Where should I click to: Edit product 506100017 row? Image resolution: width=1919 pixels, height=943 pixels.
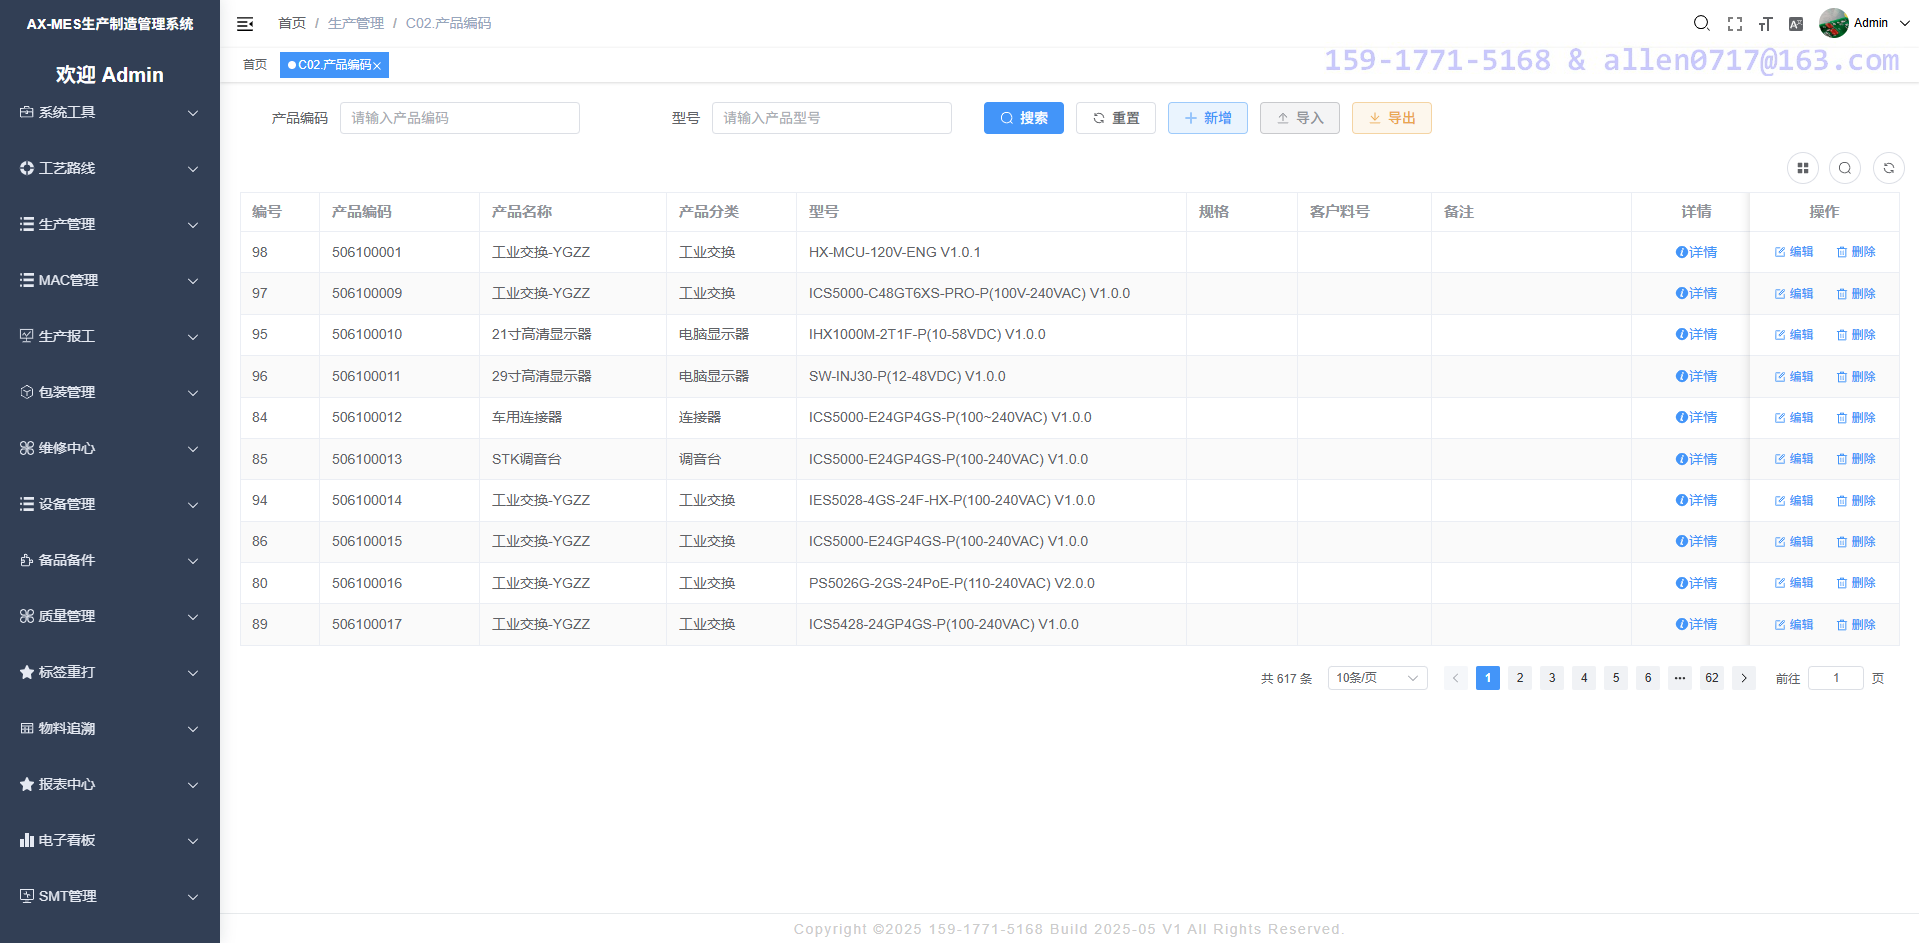point(1794,625)
